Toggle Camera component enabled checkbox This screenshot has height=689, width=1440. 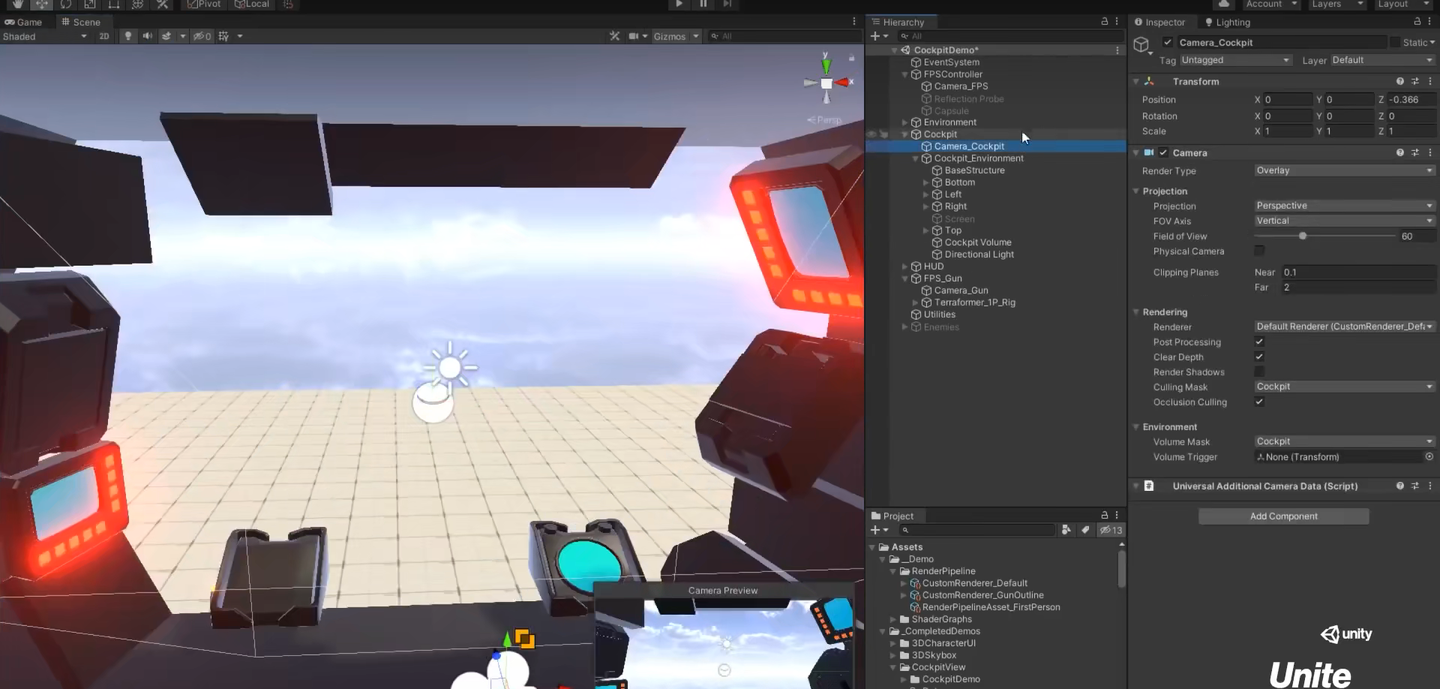[1163, 153]
